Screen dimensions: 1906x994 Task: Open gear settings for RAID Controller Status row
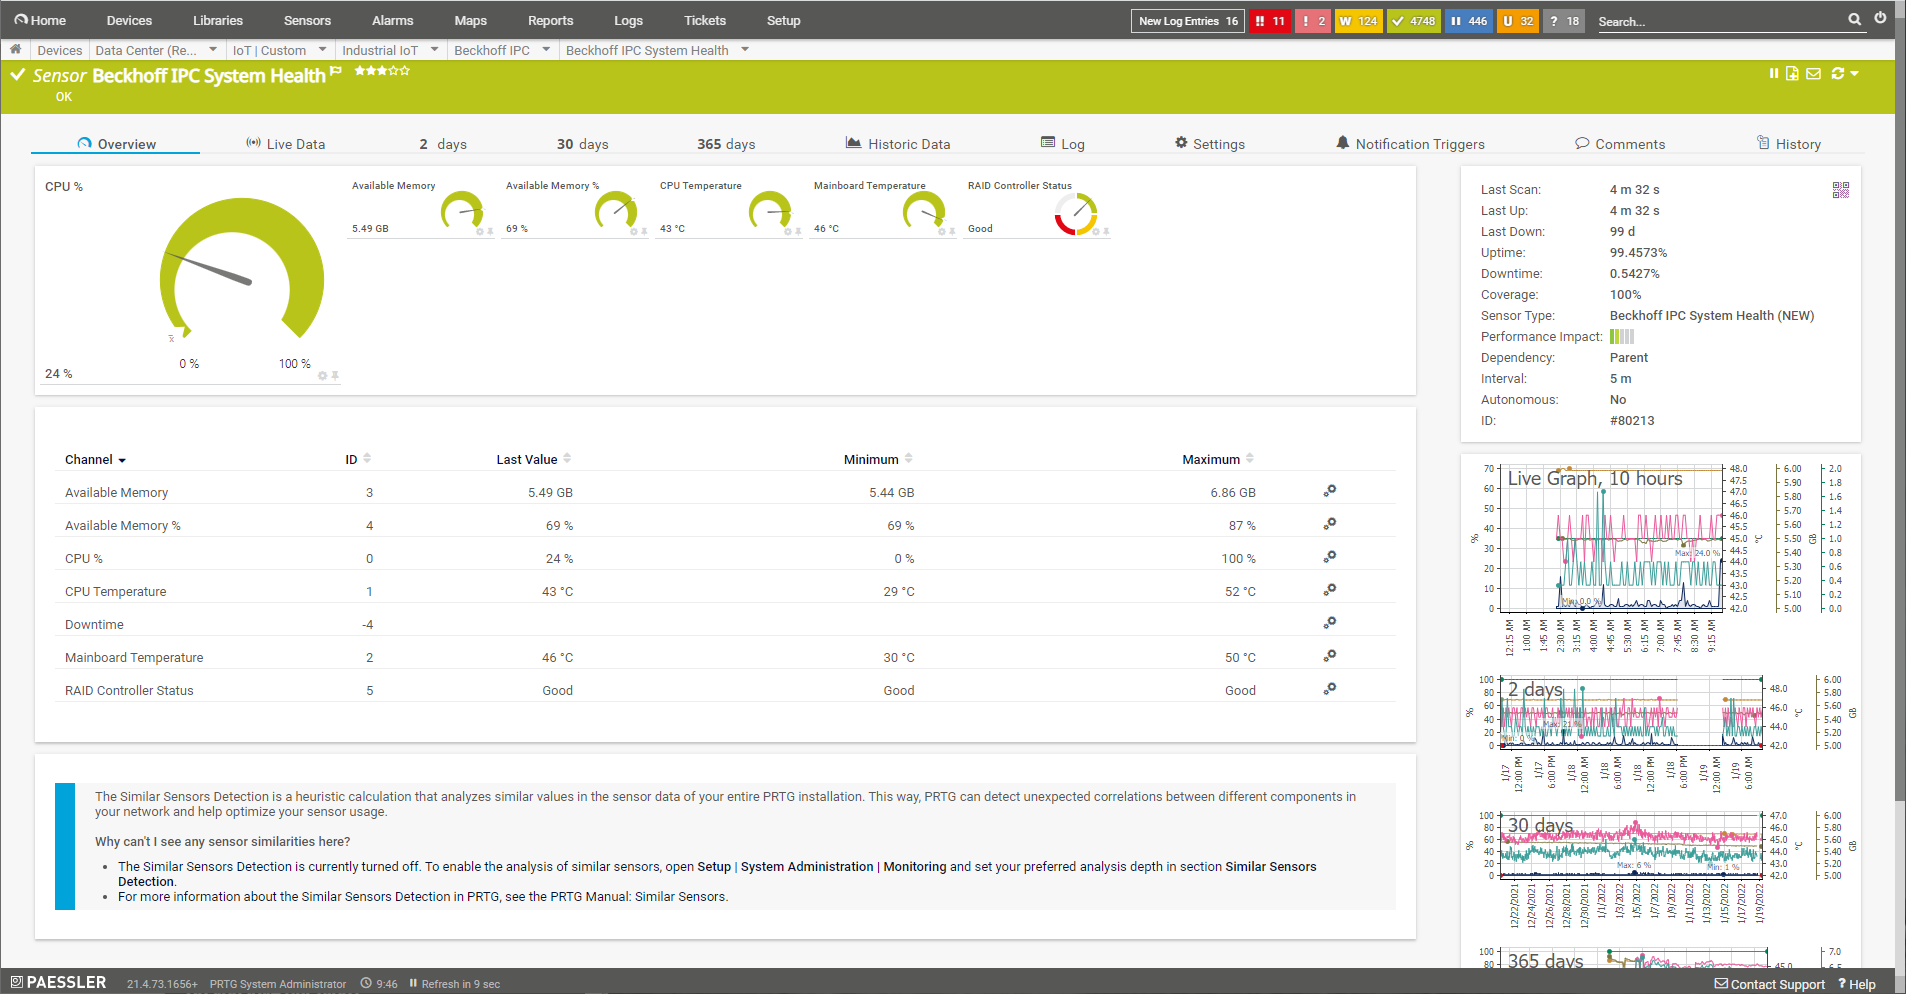click(1329, 689)
